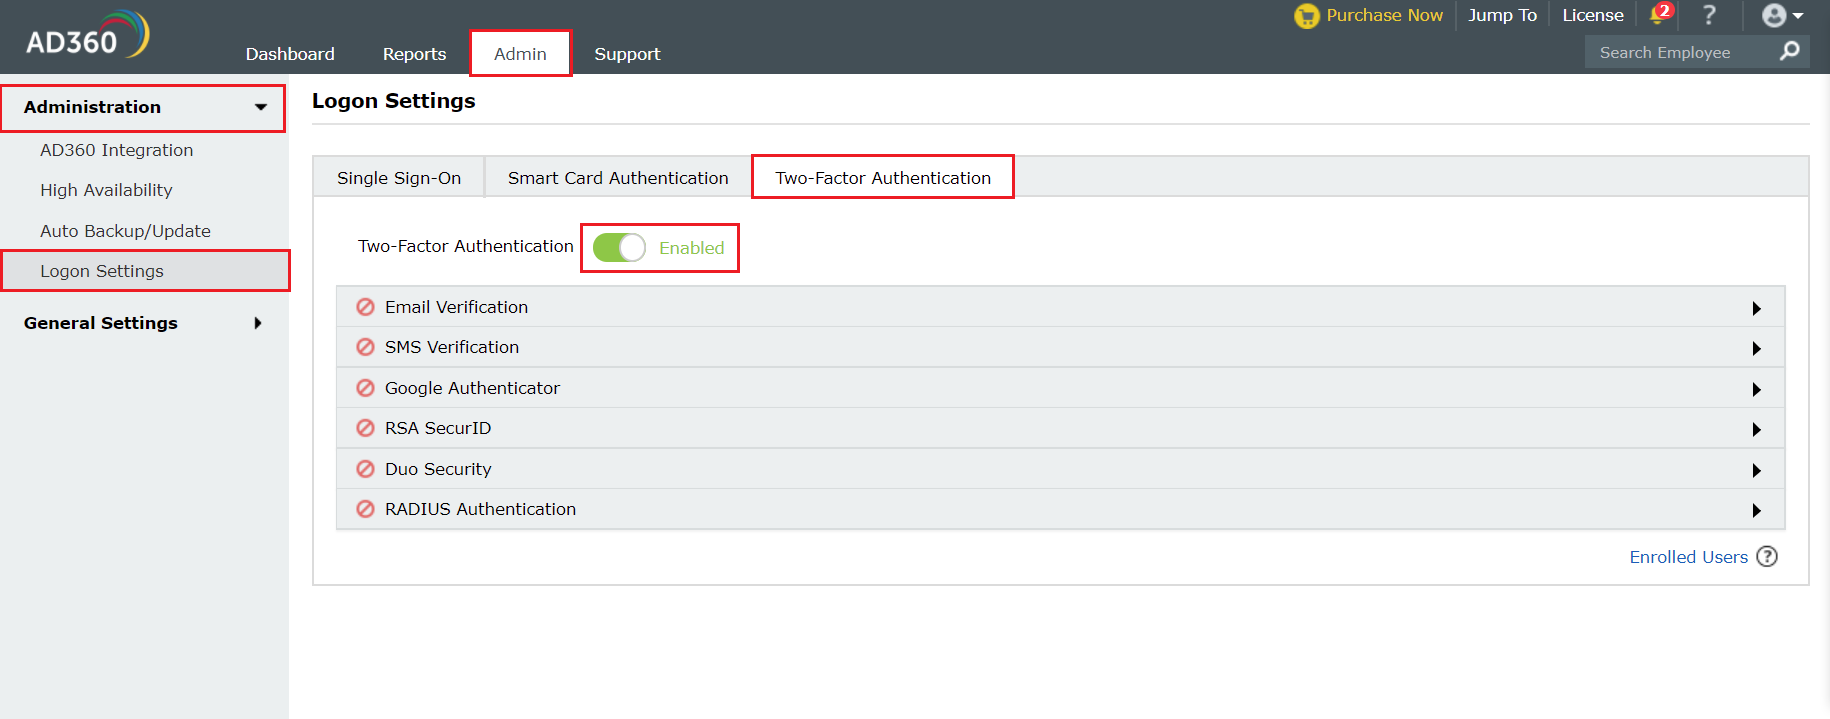Expand the RADIUS Authentication arrow
The height and width of the screenshot is (719, 1830).
pos(1756,510)
